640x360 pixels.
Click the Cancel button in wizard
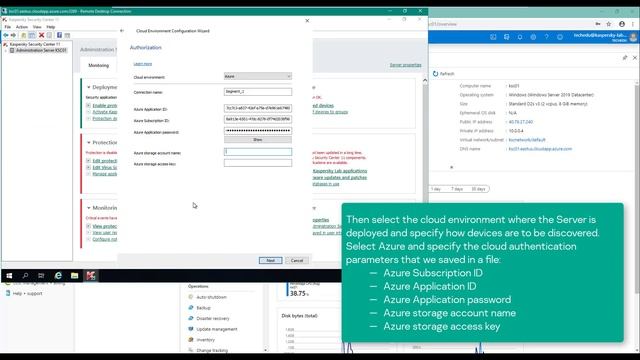coord(297,260)
